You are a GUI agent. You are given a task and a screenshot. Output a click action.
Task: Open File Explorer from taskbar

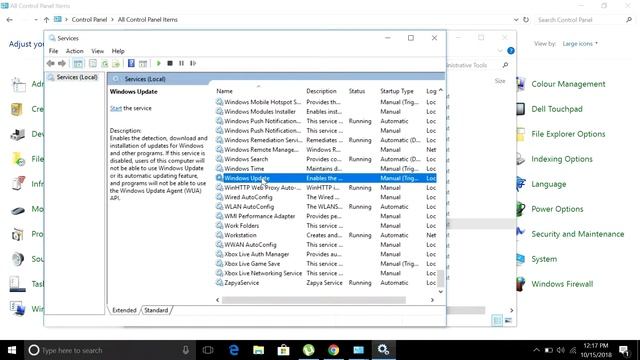258,350
